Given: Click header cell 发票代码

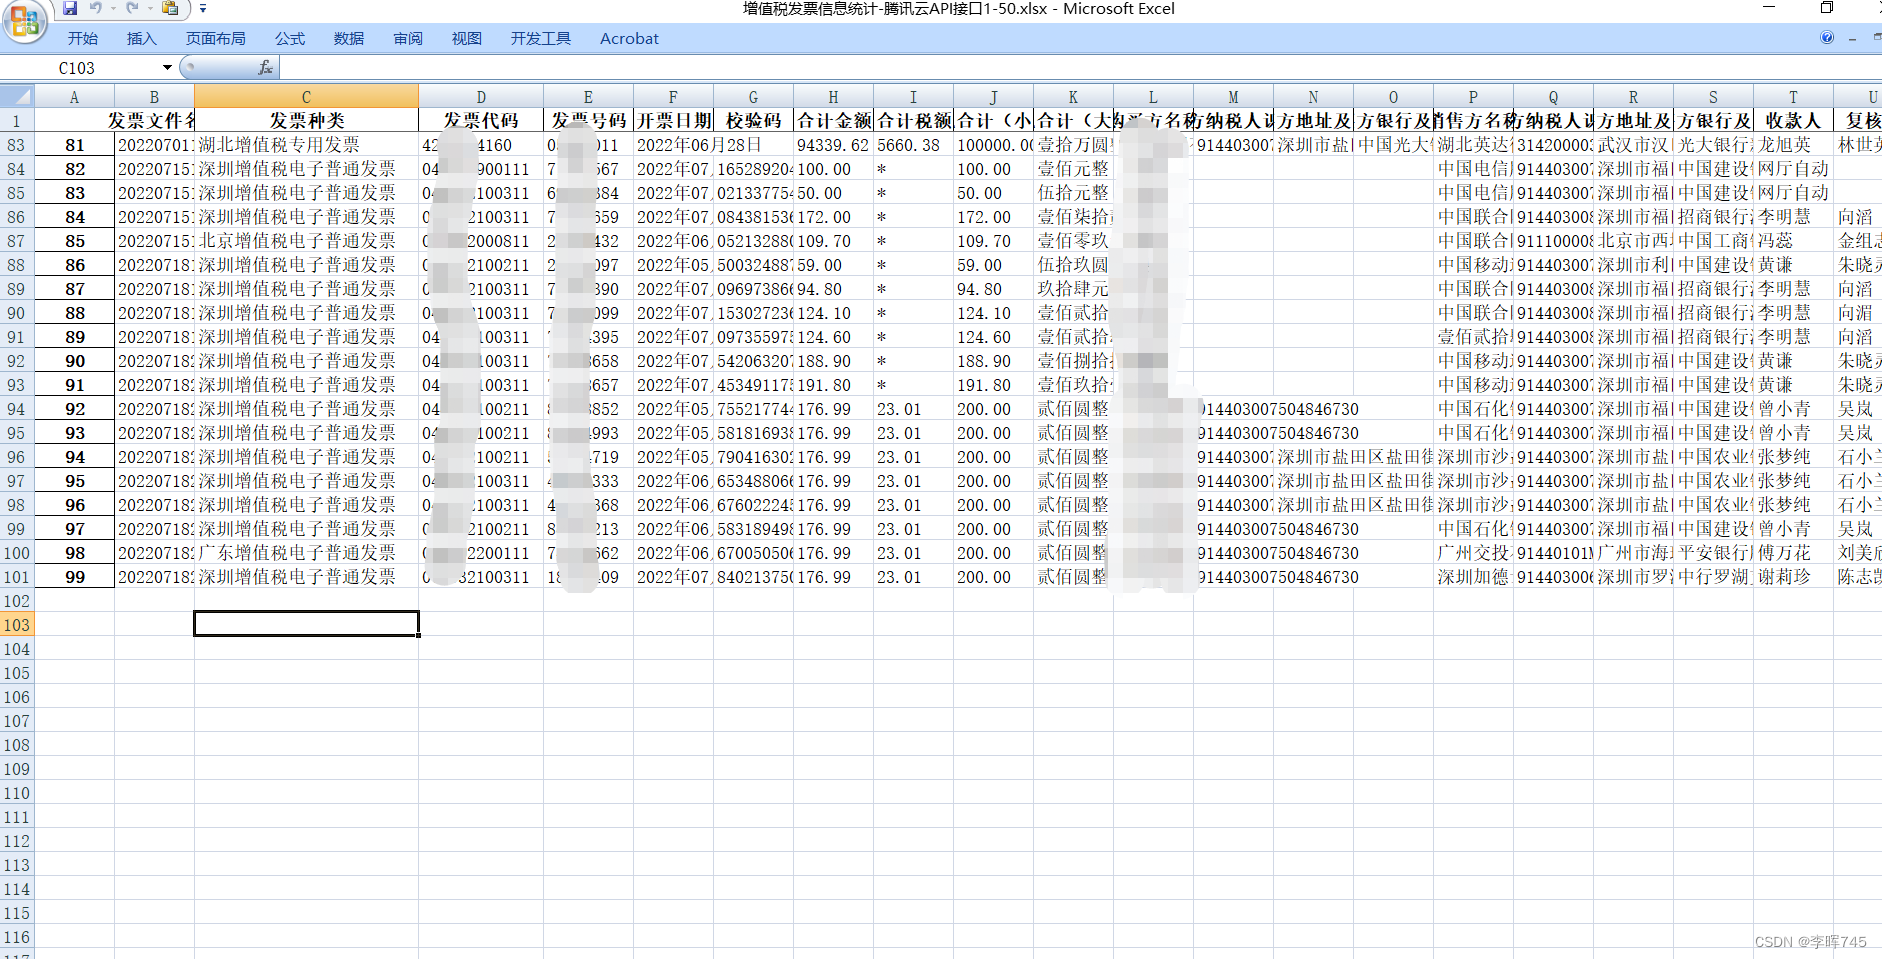Looking at the screenshot, I should [x=481, y=121].
